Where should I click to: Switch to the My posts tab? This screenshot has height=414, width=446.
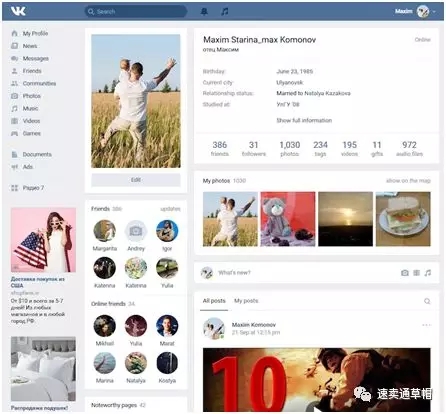click(246, 301)
